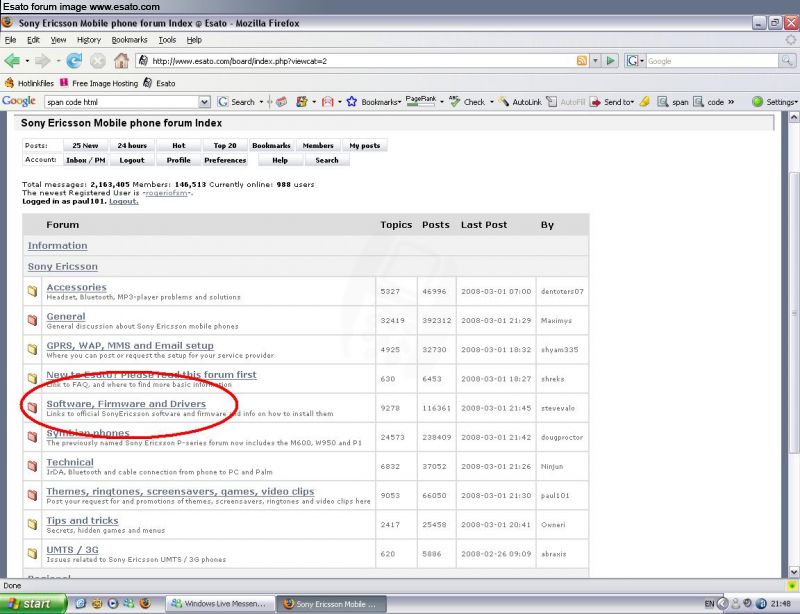Open the View menu
Viewport: 800px width, 614px height.
58,40
